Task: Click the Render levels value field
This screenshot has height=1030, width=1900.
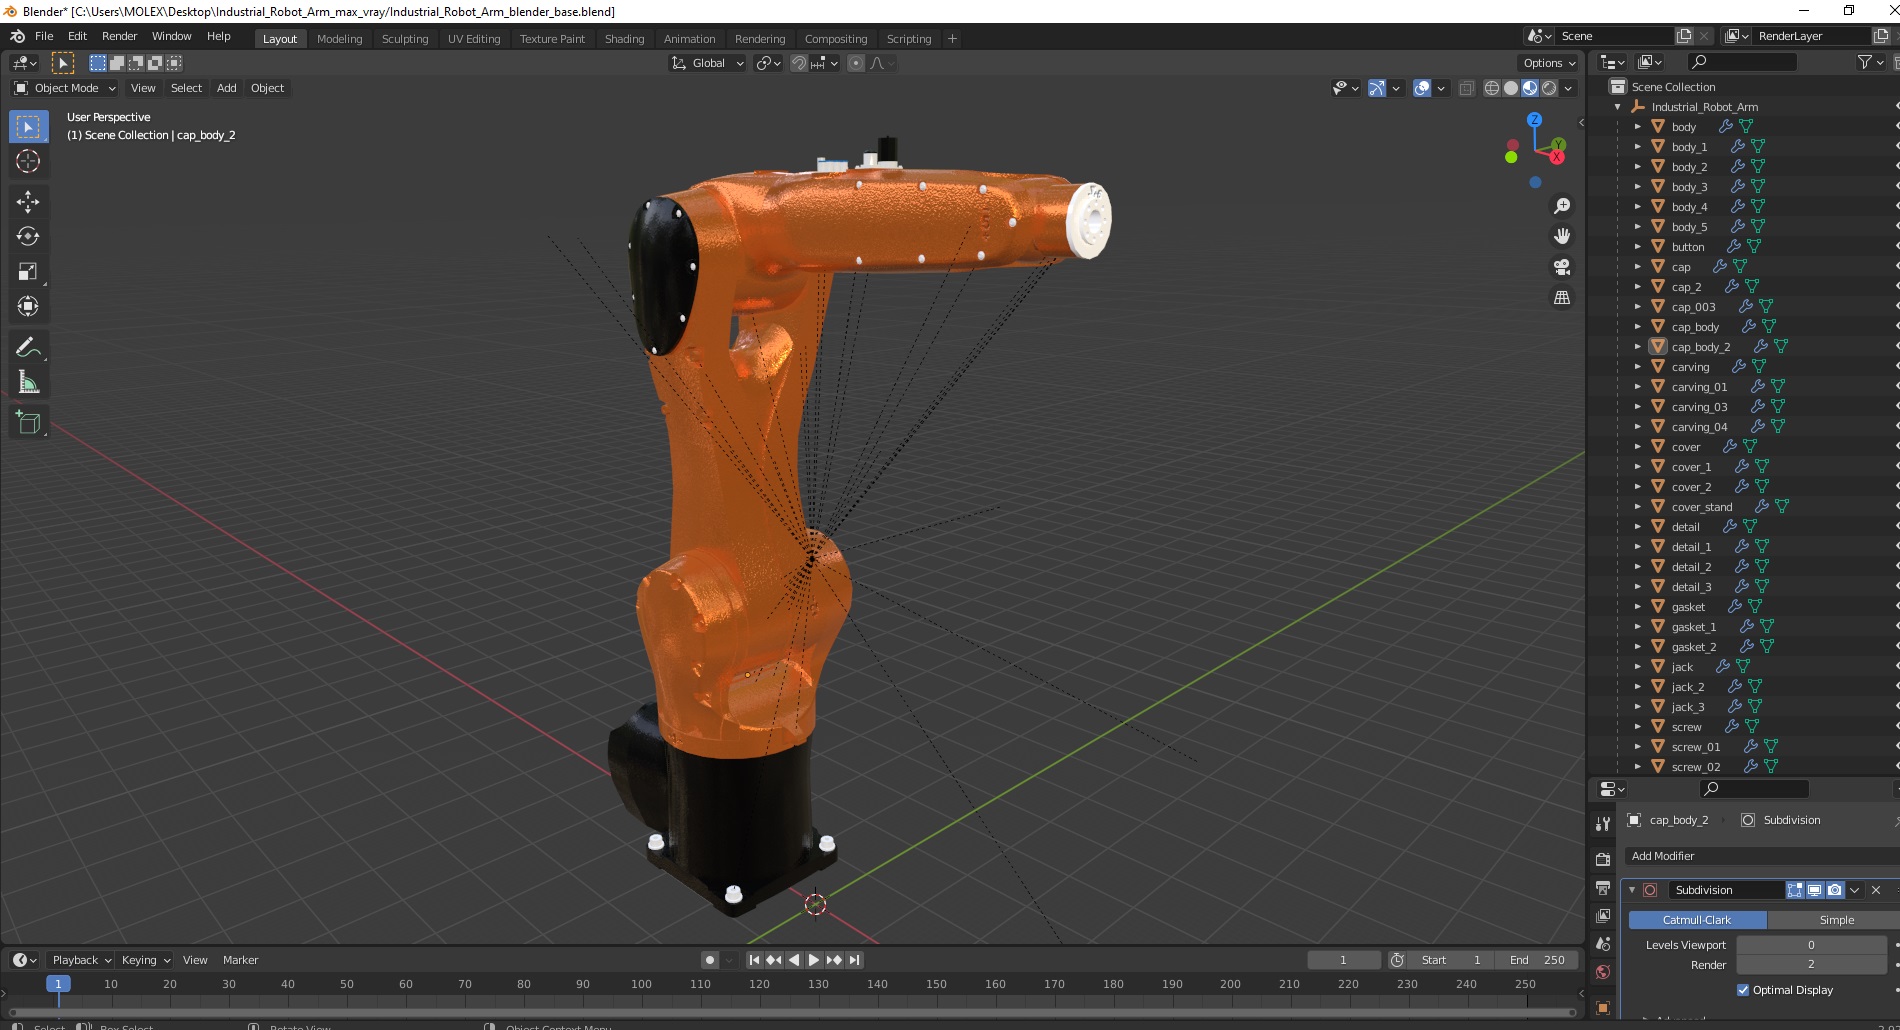Action: point(1811,965)
